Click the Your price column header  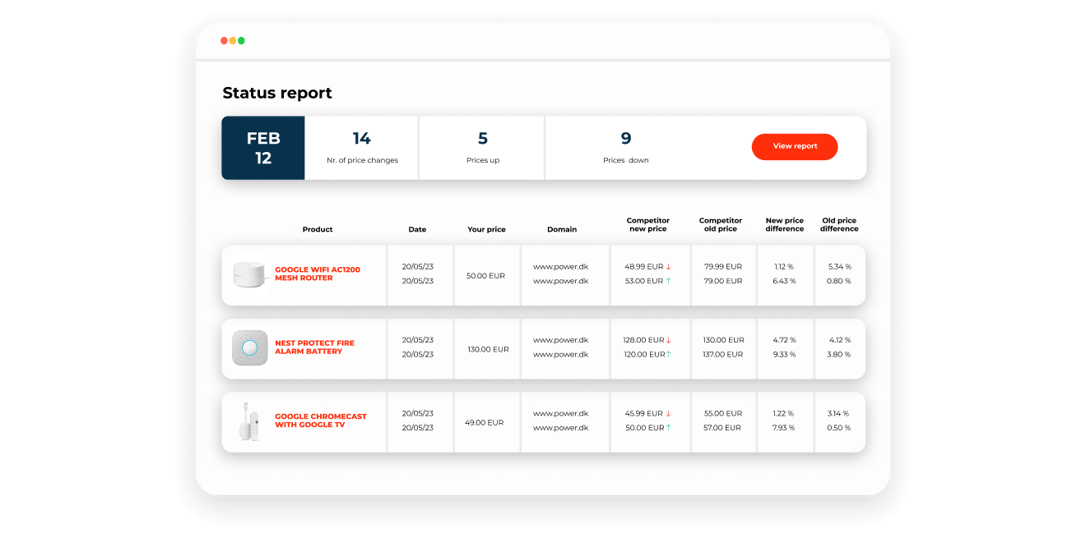pyautogui.click(x=487, y=229)
